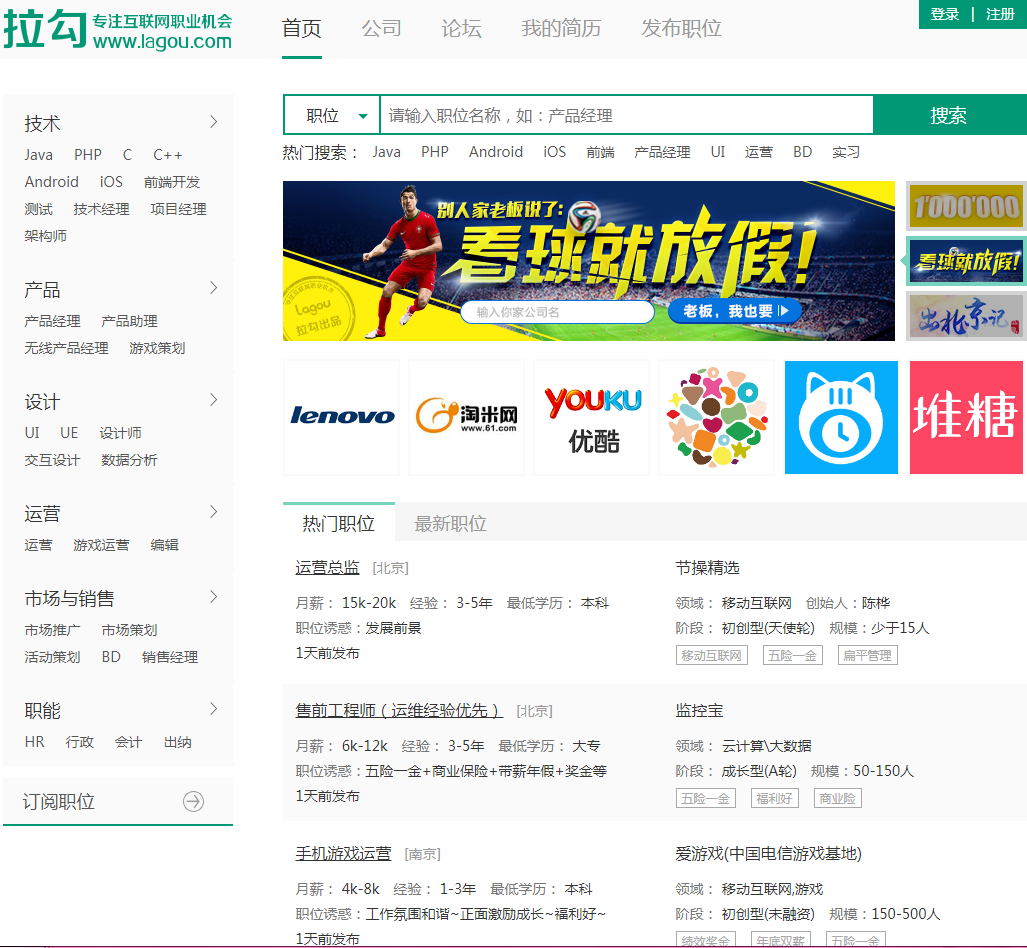Select the 出北京记 banner thumbnail
The image size is (1027, 948).
(966, 316)
